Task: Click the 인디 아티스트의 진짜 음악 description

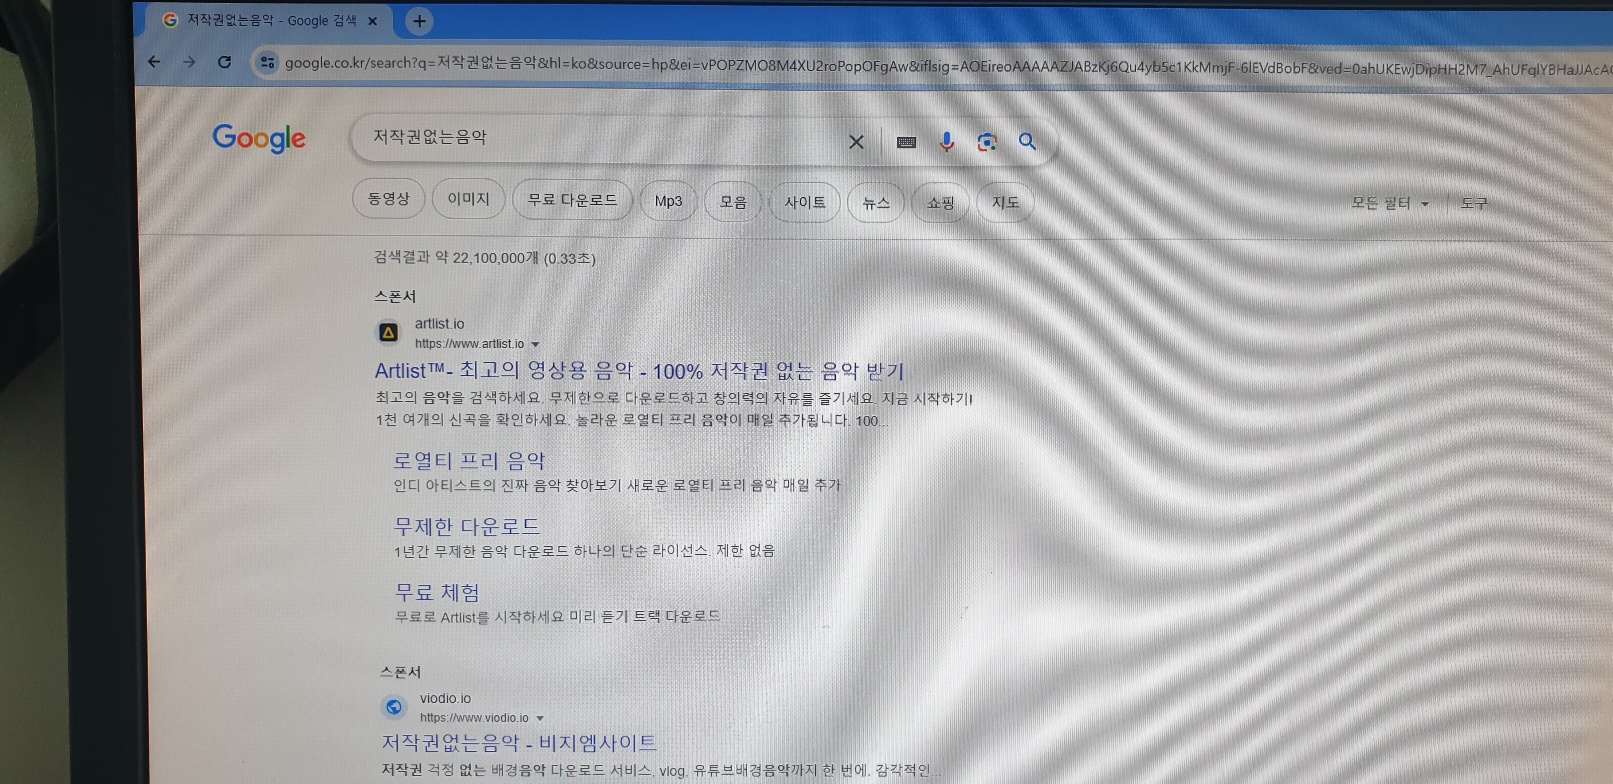Action: point(617,485)
